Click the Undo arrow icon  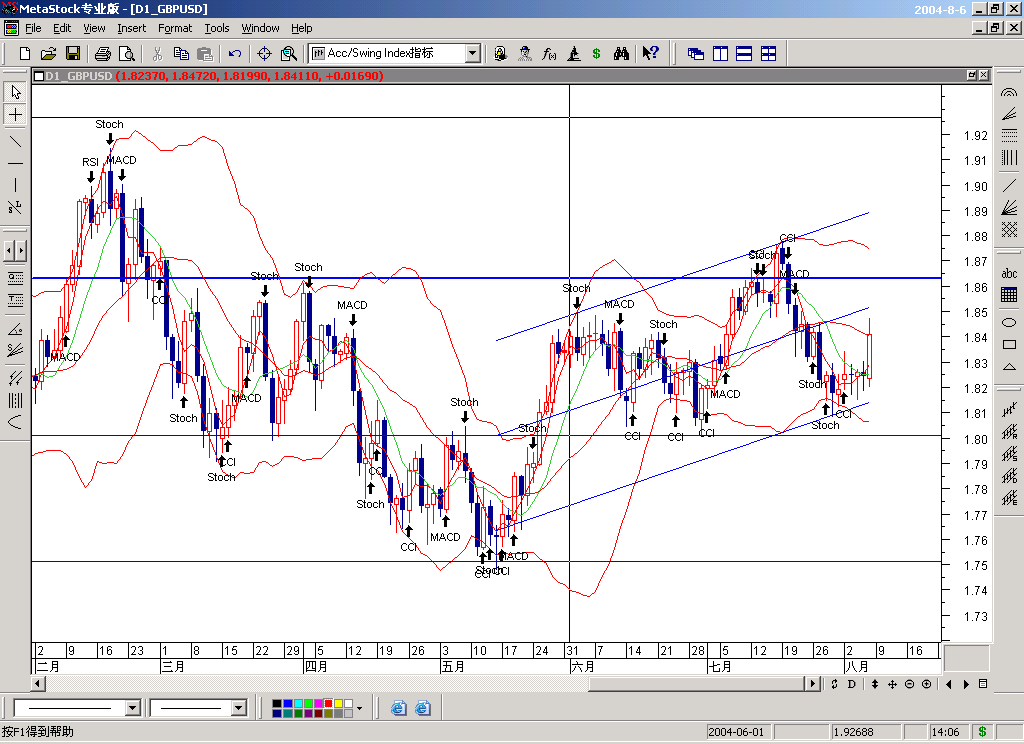[x=235, y=53]
